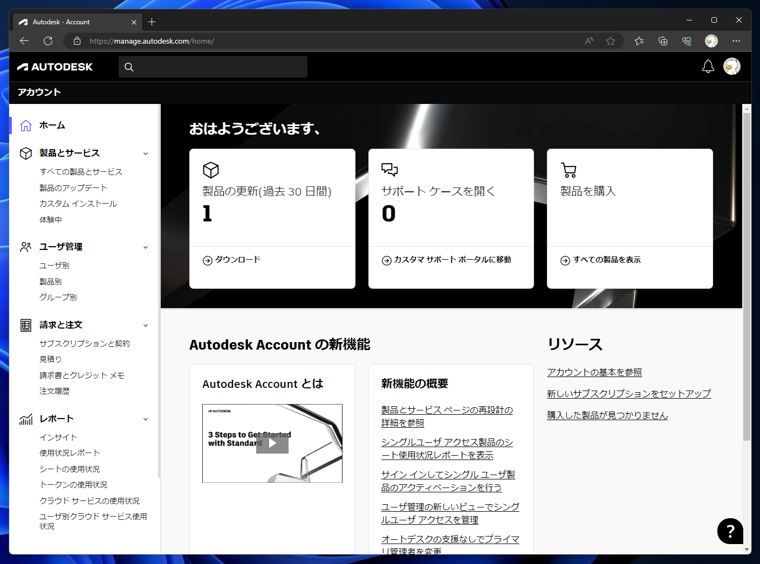
Task: Click the arrow circle icon beside すべての製品を表示
Action: point(565,261)
